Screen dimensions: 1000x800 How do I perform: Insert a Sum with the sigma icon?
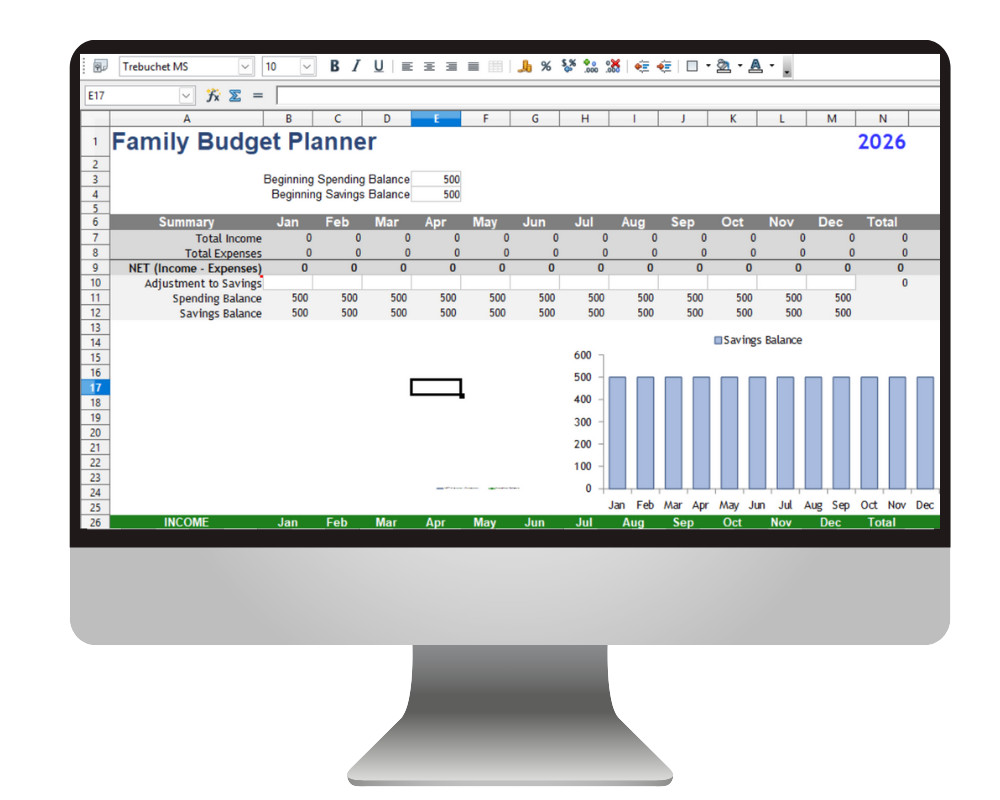[235, 95]
